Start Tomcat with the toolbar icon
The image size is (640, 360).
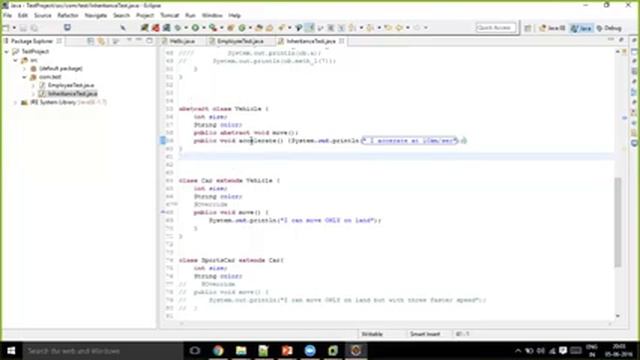(x=144, y=28)
